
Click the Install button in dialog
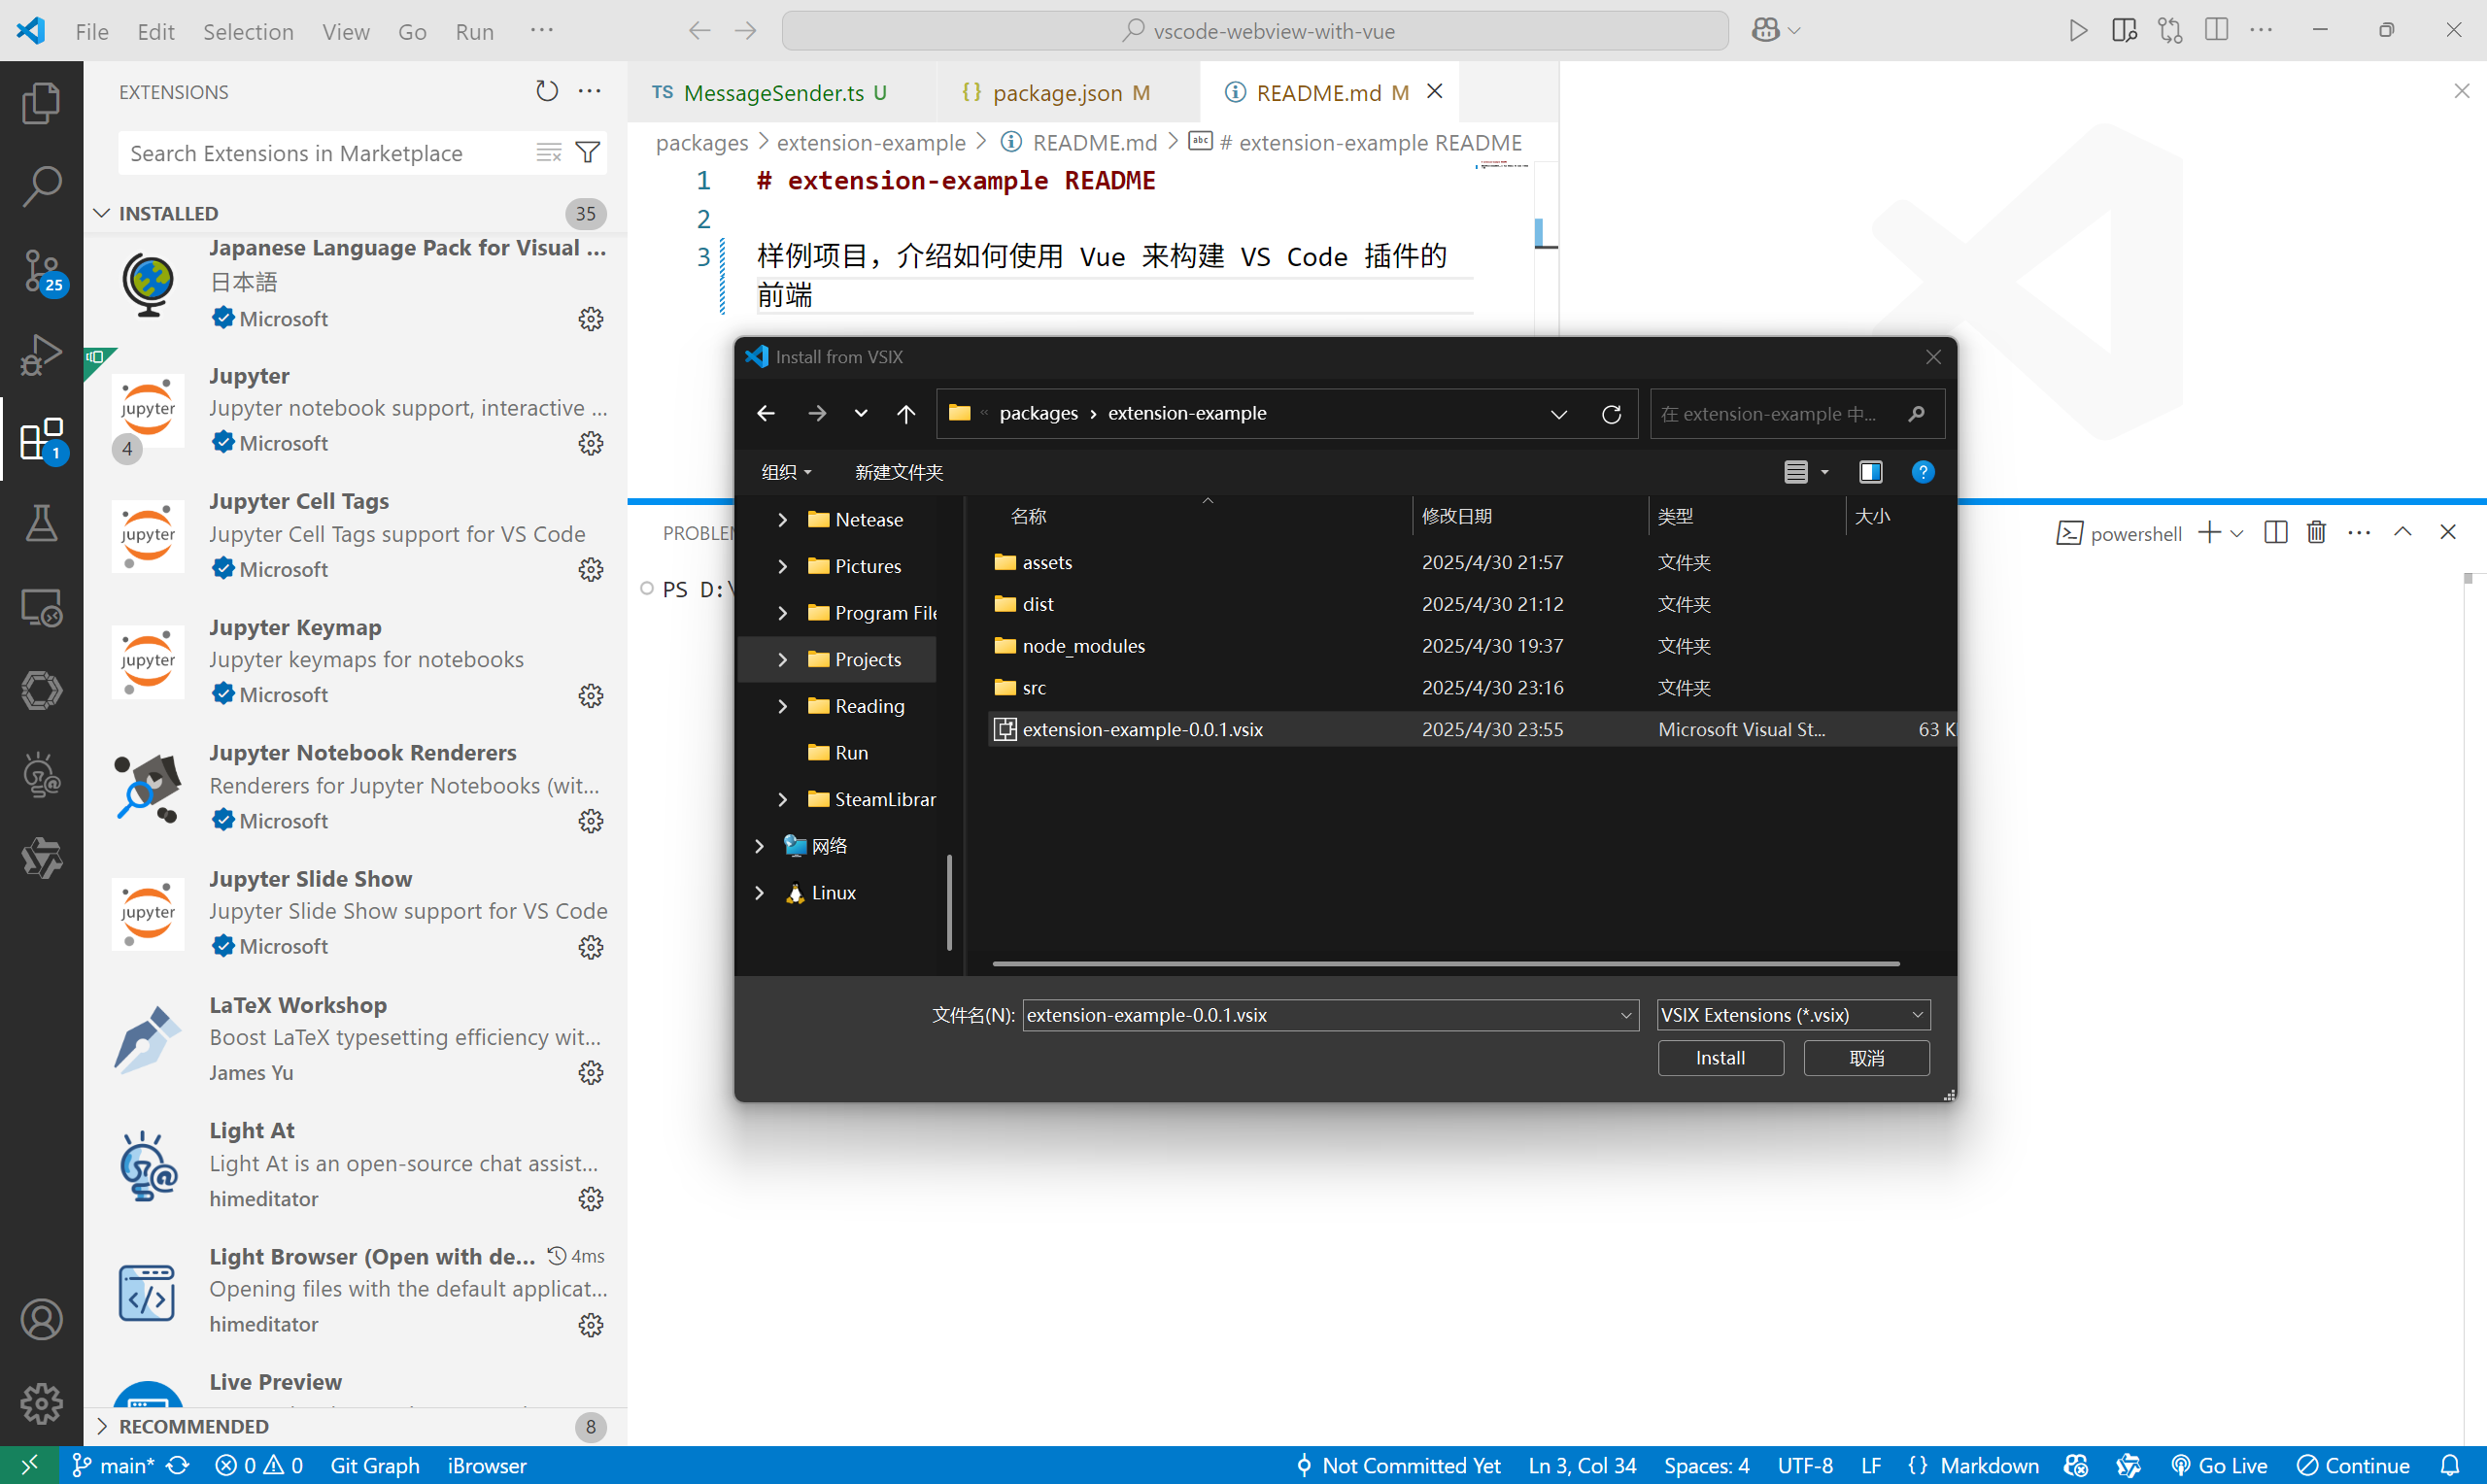pyautogui.click(x=1720, y=1058)
